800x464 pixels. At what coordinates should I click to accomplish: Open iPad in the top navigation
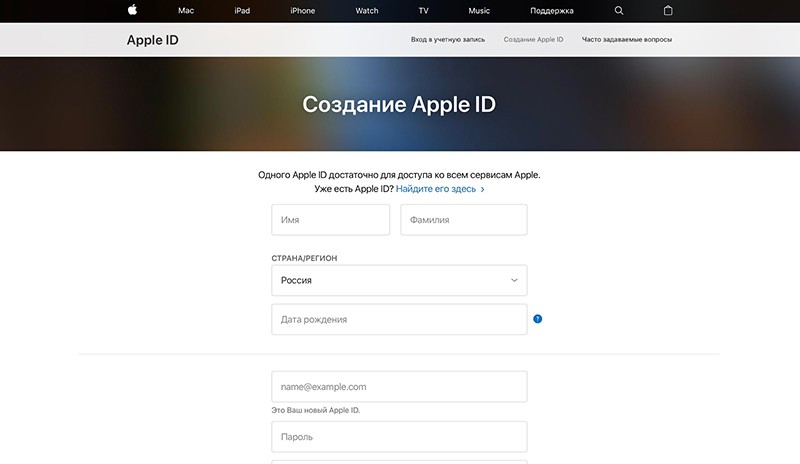(242, 11)
